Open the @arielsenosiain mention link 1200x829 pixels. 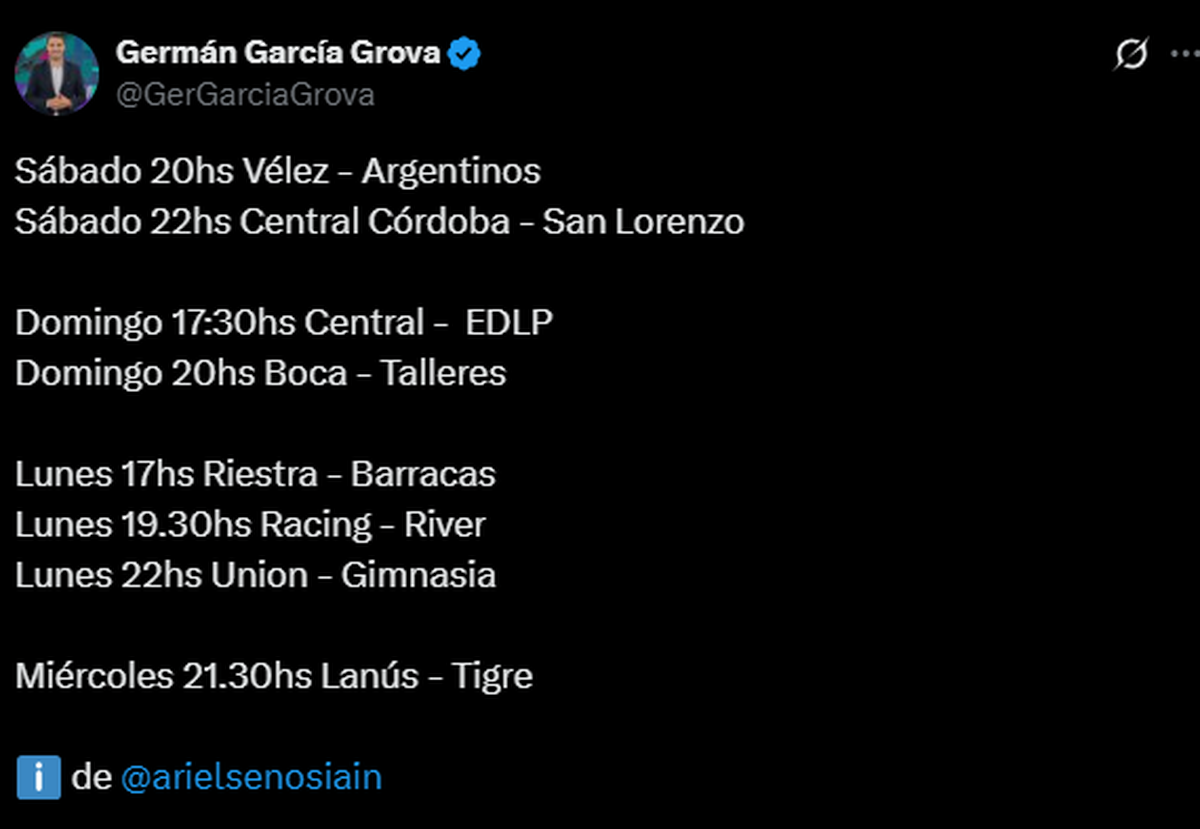[251, 778]
